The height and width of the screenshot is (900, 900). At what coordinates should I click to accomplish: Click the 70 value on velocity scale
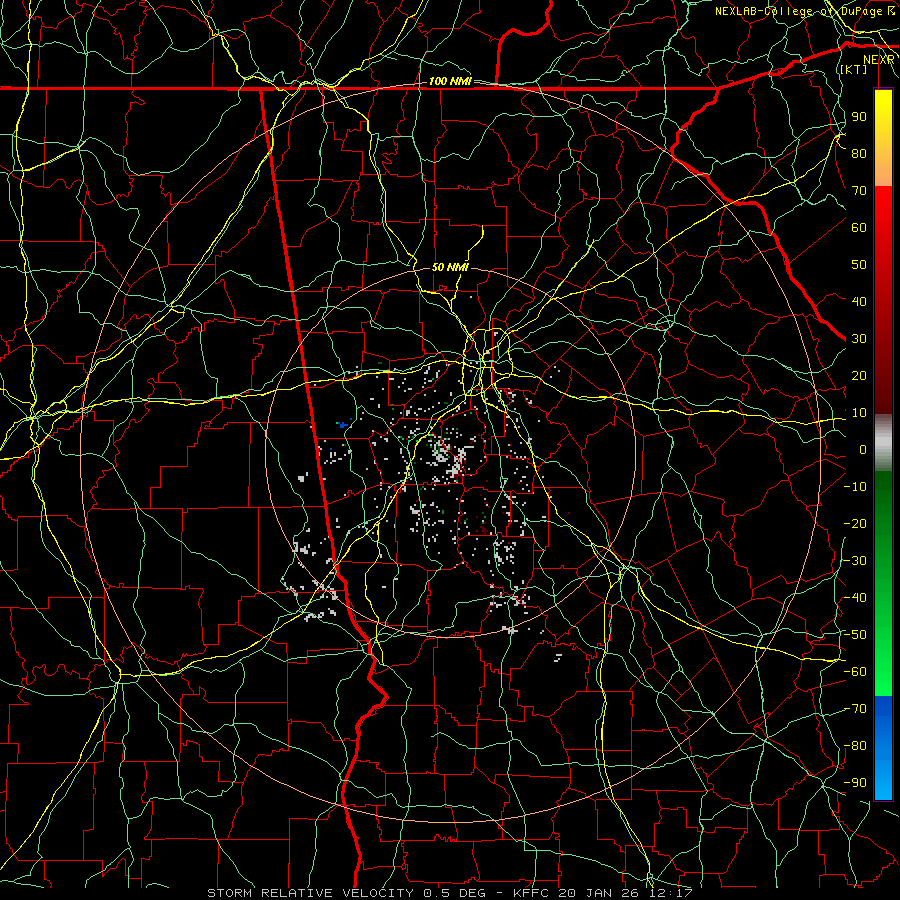pos(859,191)
